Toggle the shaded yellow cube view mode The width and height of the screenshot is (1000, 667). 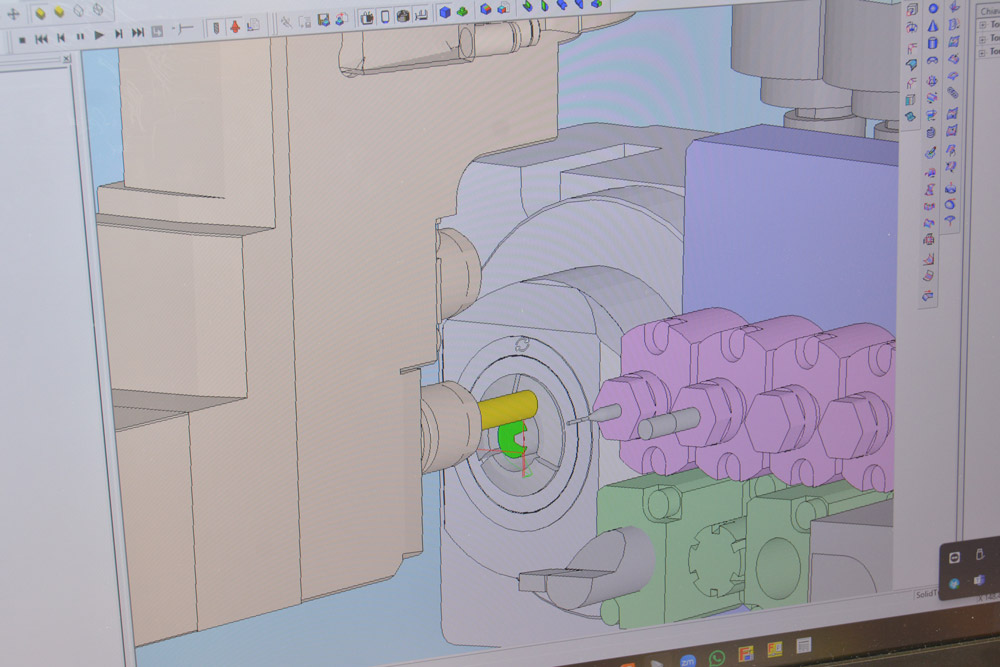(x=40, y=13)
